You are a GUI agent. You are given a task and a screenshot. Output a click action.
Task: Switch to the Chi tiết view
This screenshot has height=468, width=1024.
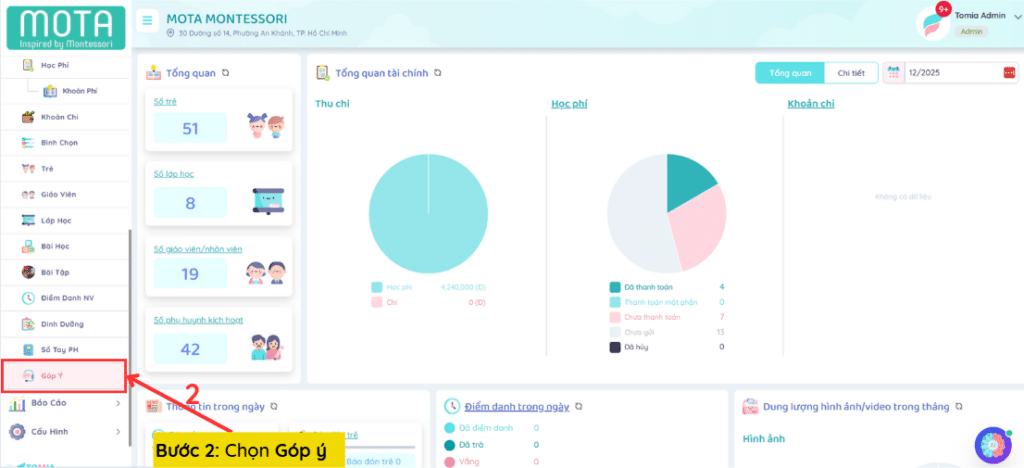pos(851,73)
